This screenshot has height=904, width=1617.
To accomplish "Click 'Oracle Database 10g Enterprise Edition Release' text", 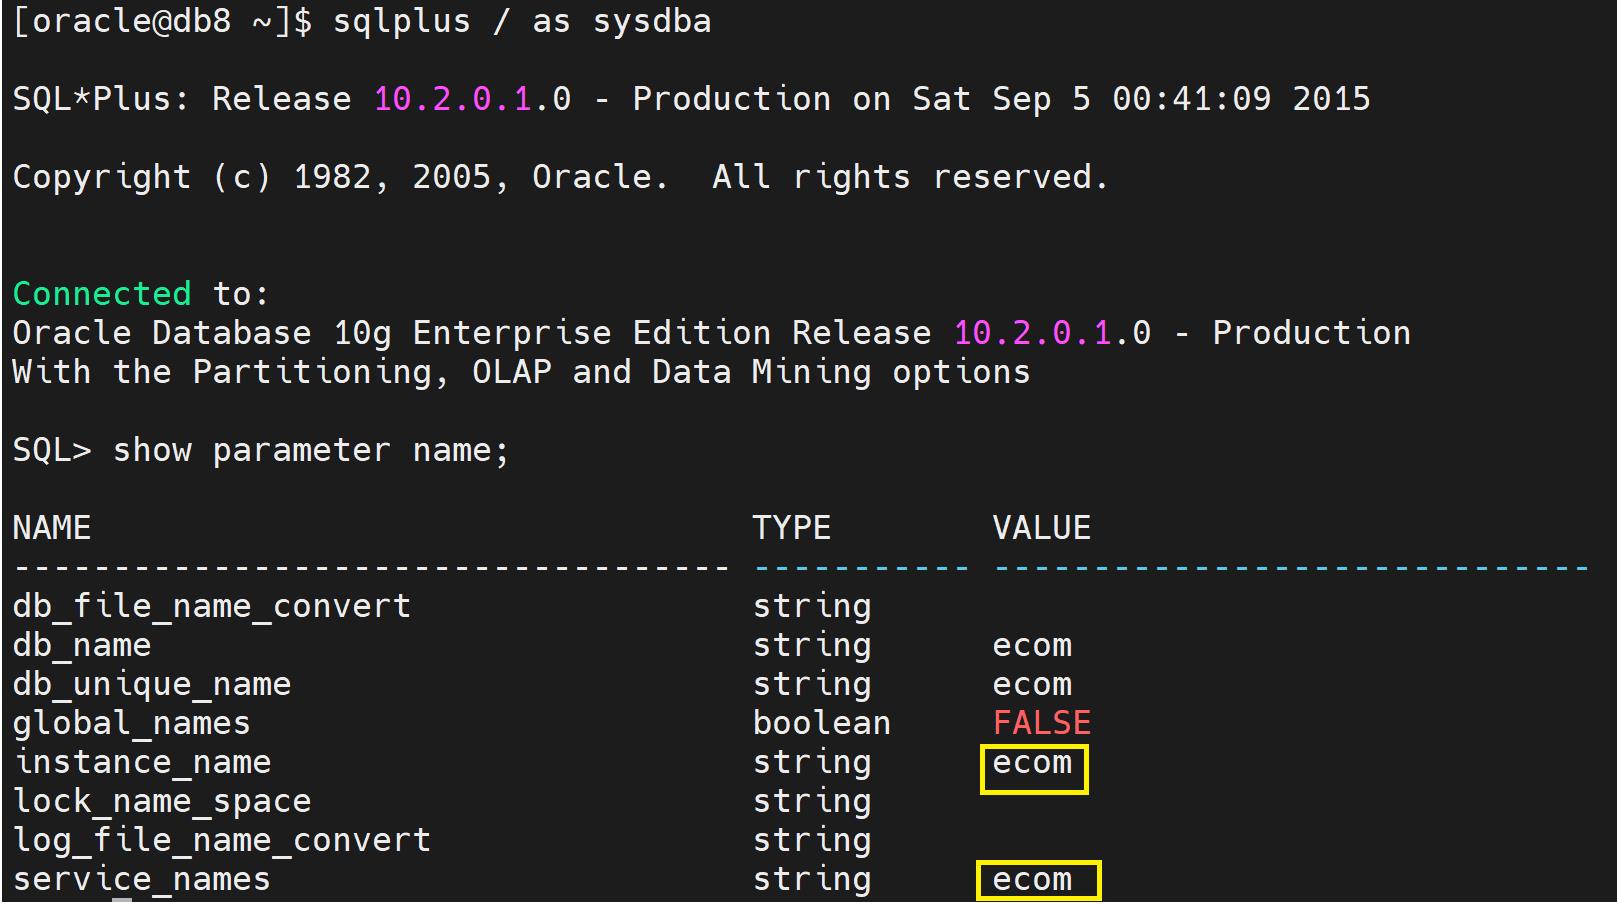I will 472,333.
